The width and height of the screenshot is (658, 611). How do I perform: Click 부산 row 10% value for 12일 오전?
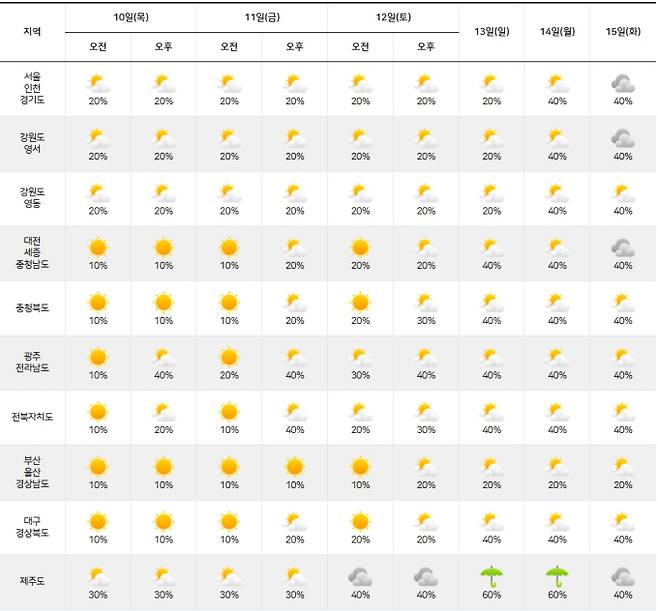360,485
